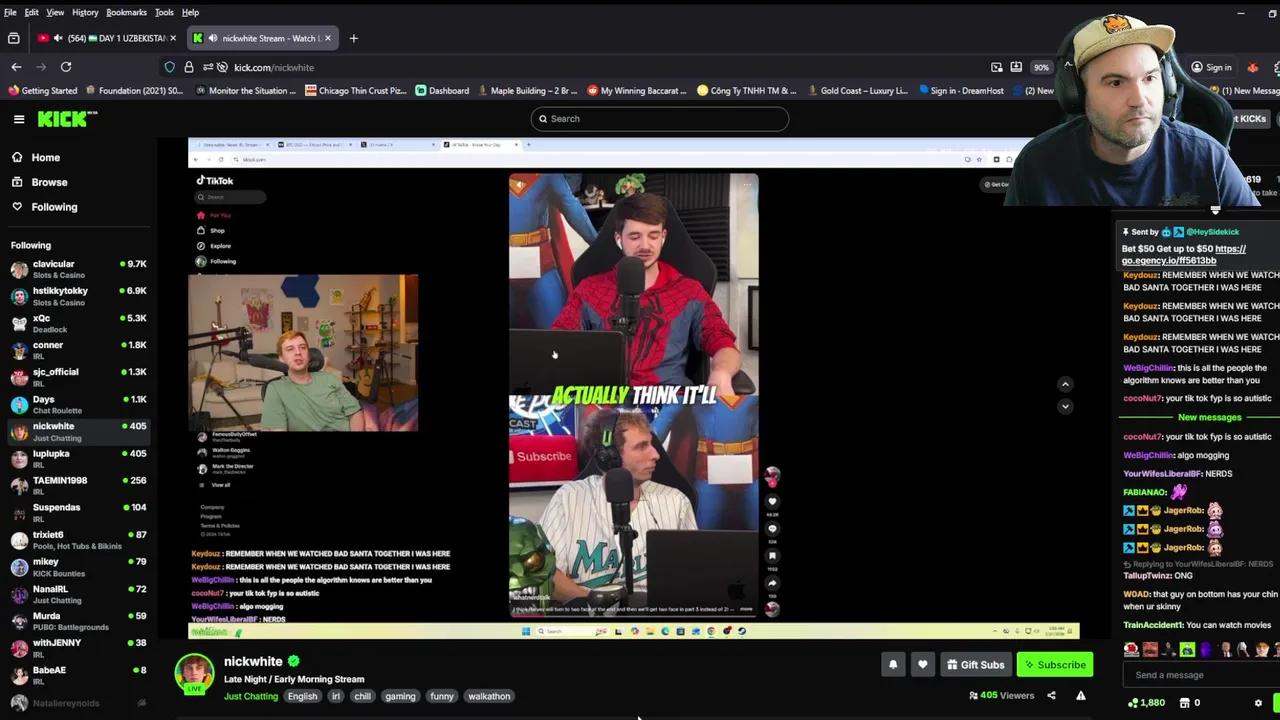Open xQc's channel in Following list
The image size is (1280, 720).
point(78,323)
